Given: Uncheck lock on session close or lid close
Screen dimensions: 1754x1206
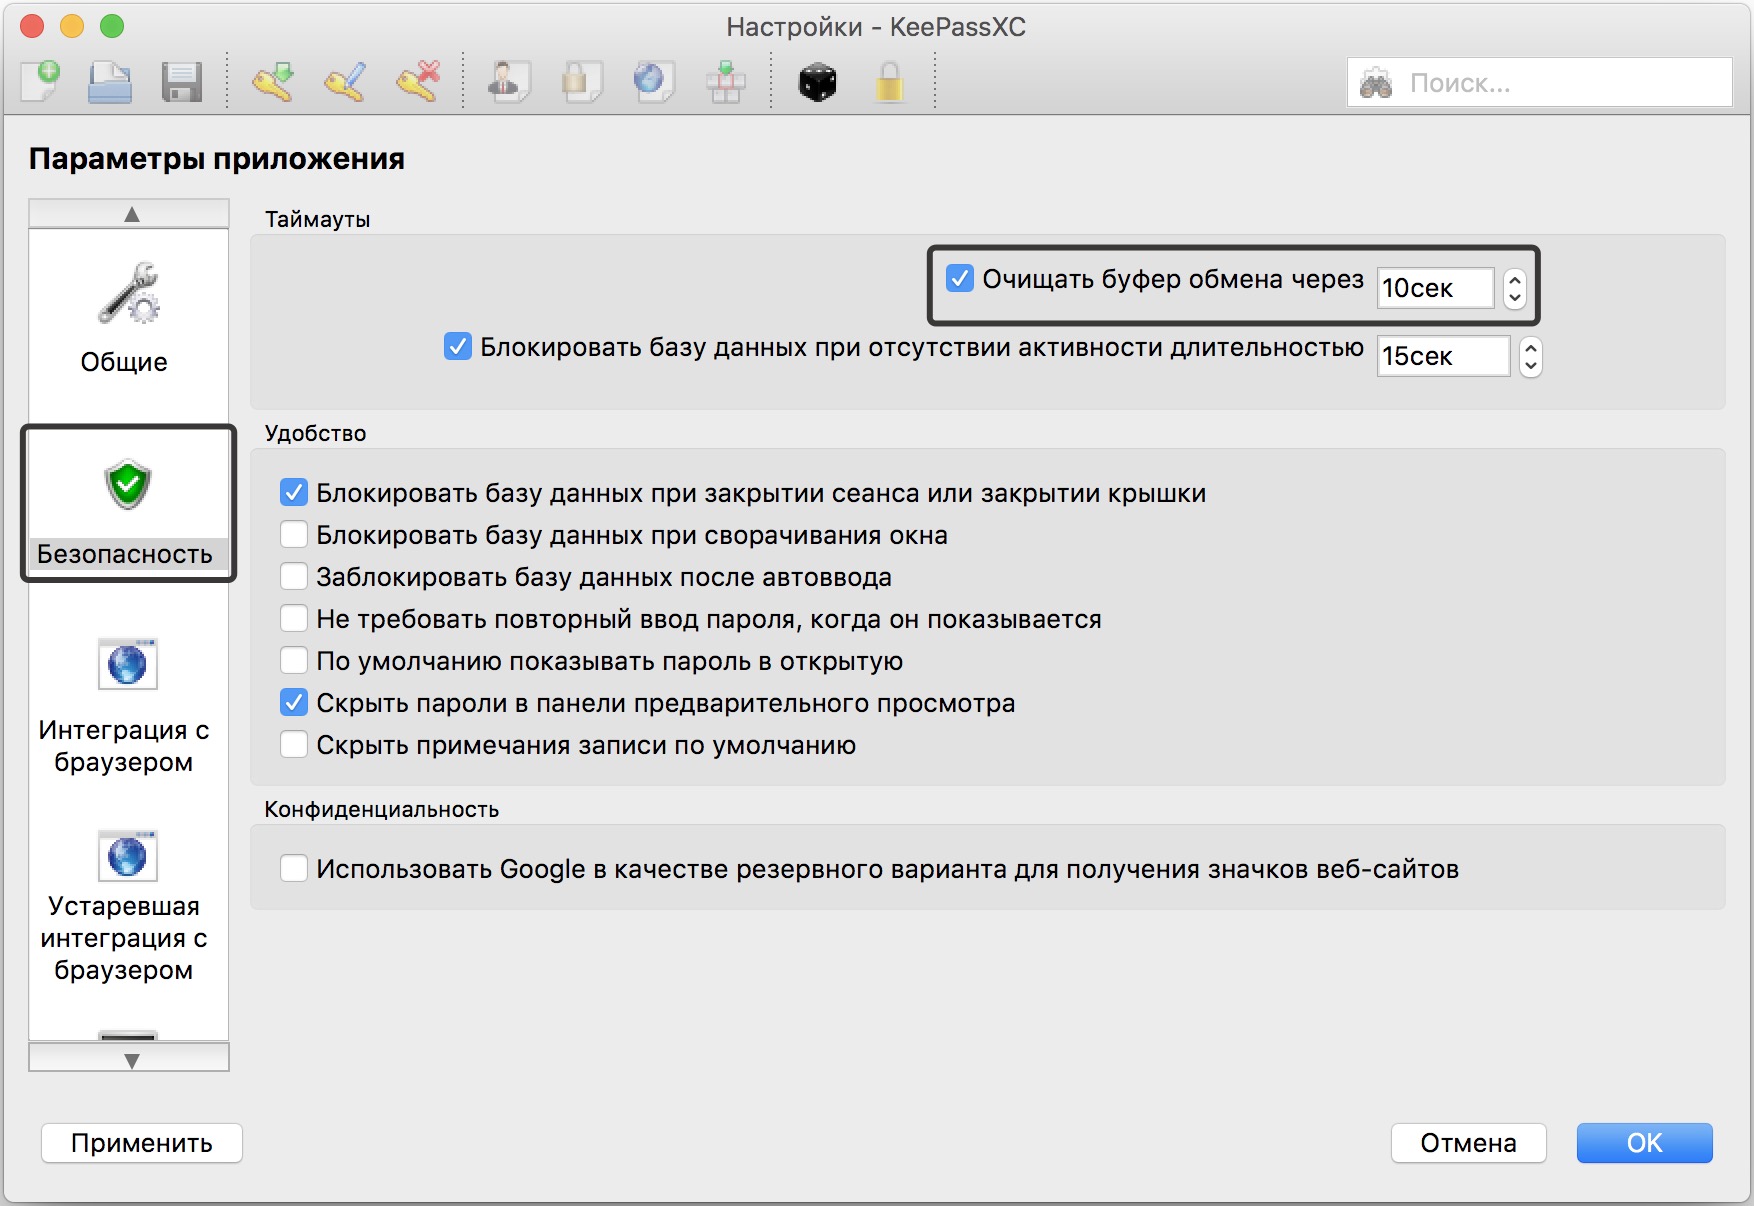Looking at the screenshot, I should tap(294, 492).
